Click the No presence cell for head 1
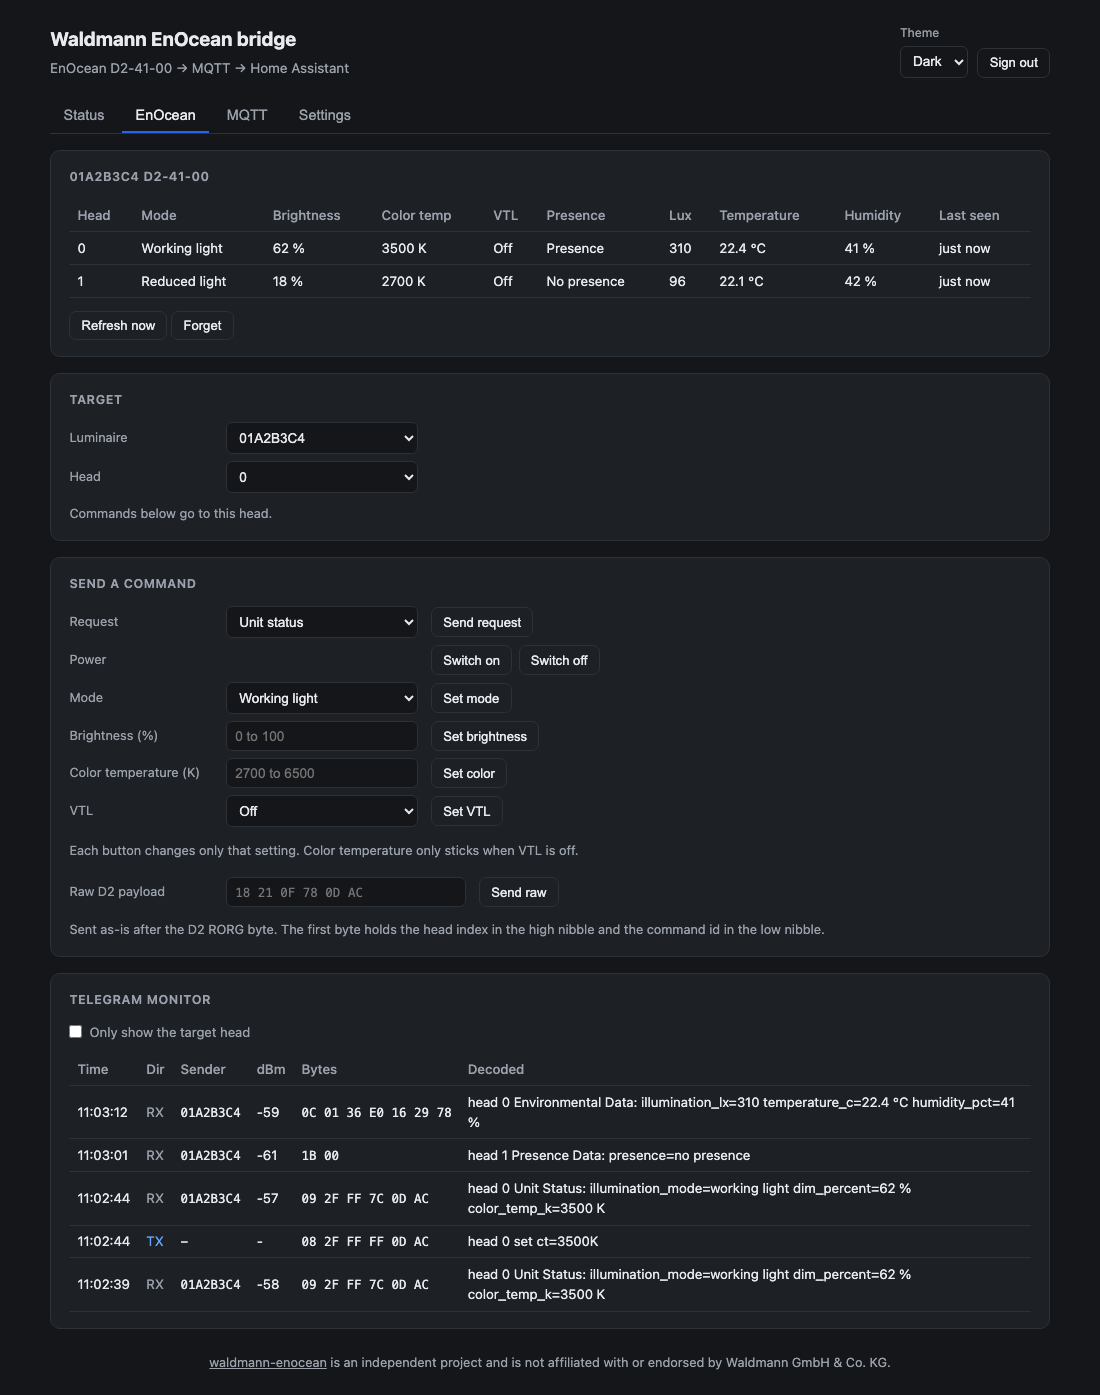Screen dimensions: 1100x1395 point(585,281)
